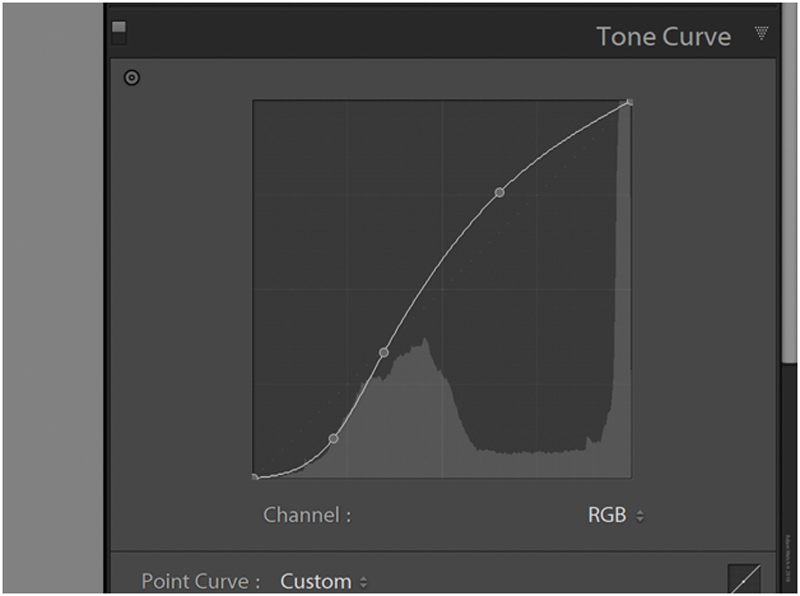This screenshot has width=800, height=596.
Task: Select the midtone control point on the curve
Action: click(x=383, y=352)
